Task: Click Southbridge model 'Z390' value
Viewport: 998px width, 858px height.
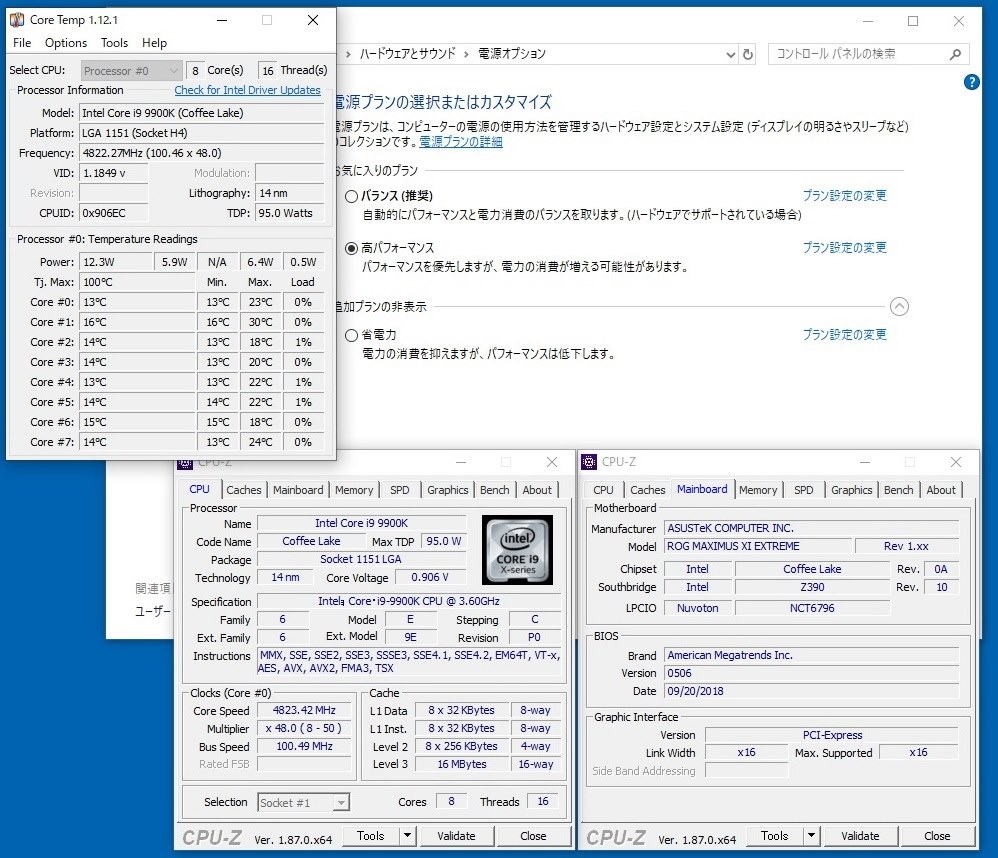Action: click(812, 587)
